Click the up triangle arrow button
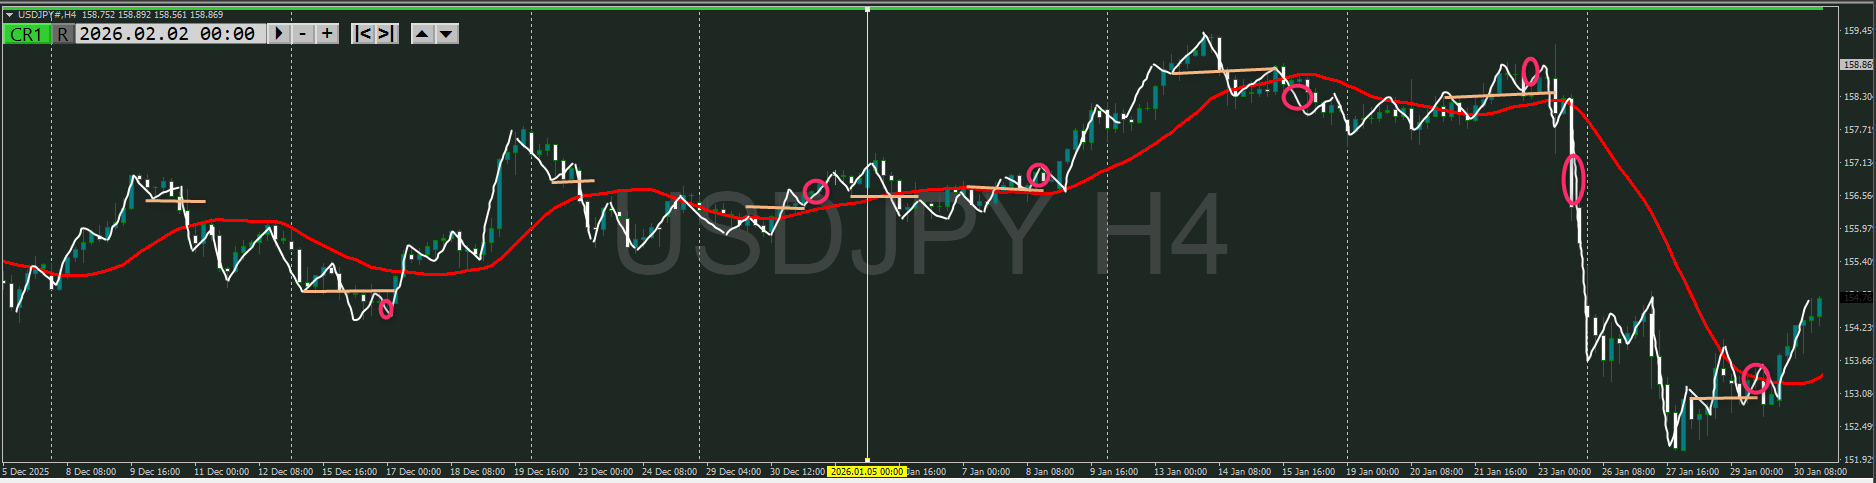1876x483 pixels. point(422,34)
